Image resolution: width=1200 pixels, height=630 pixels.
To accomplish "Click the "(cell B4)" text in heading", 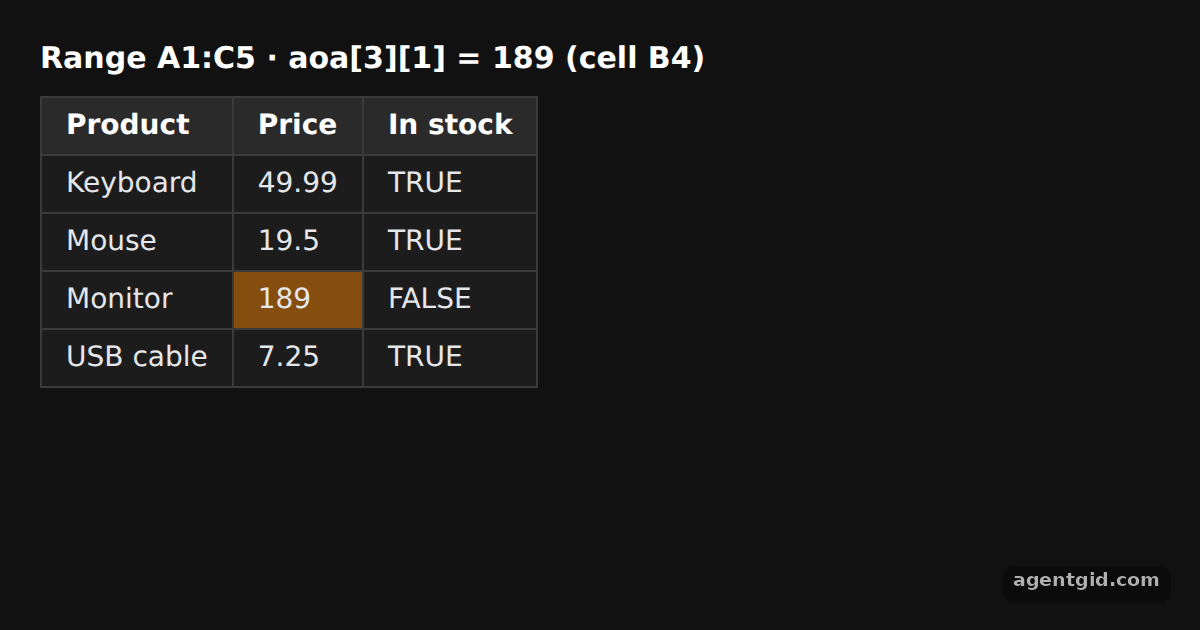I will click(635, 58).
